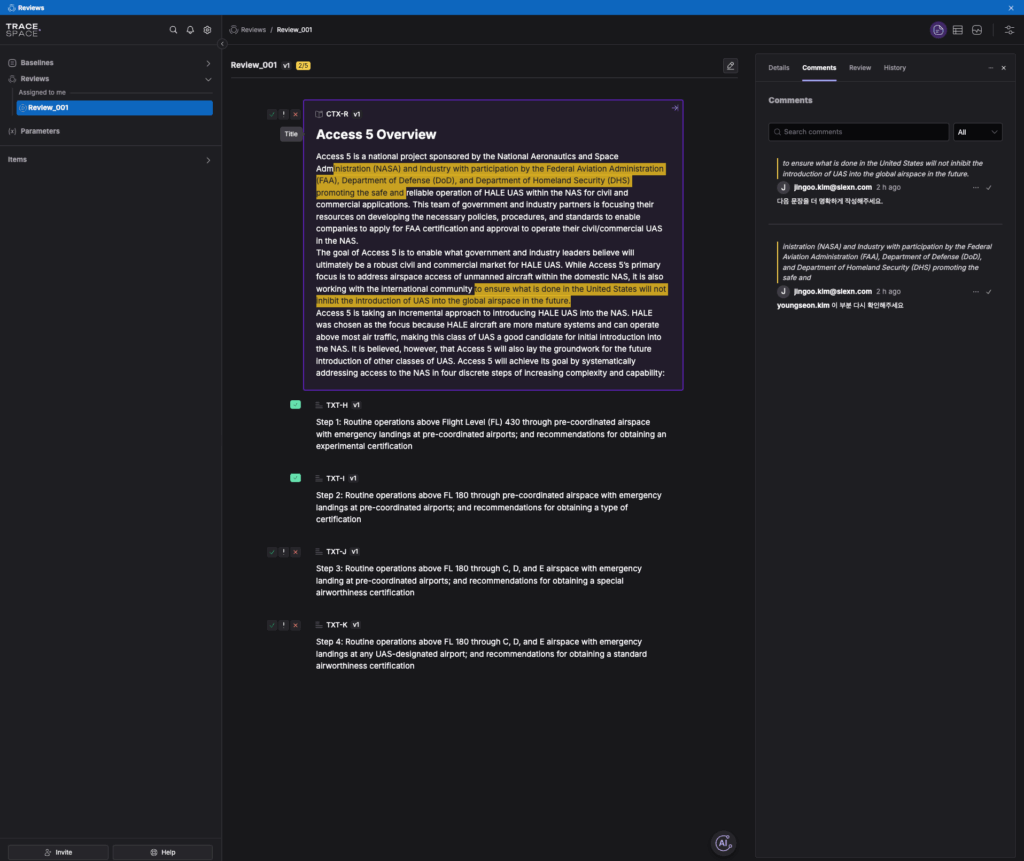1024x861 pixels.
Task: Resolve the youngseon.kim comment with the checkmark
Action: pos(989,292)
